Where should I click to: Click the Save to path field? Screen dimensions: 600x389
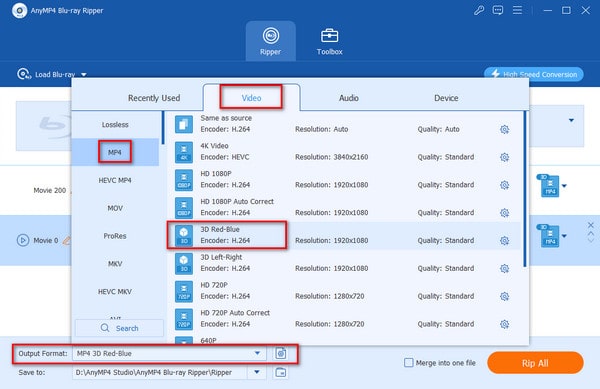[160, 372]
